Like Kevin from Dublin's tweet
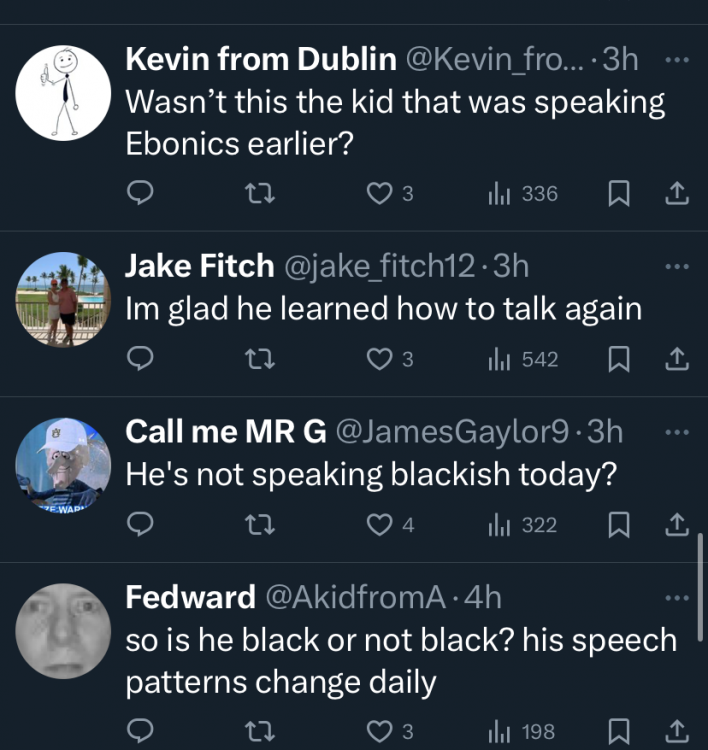 pos(380,193)
